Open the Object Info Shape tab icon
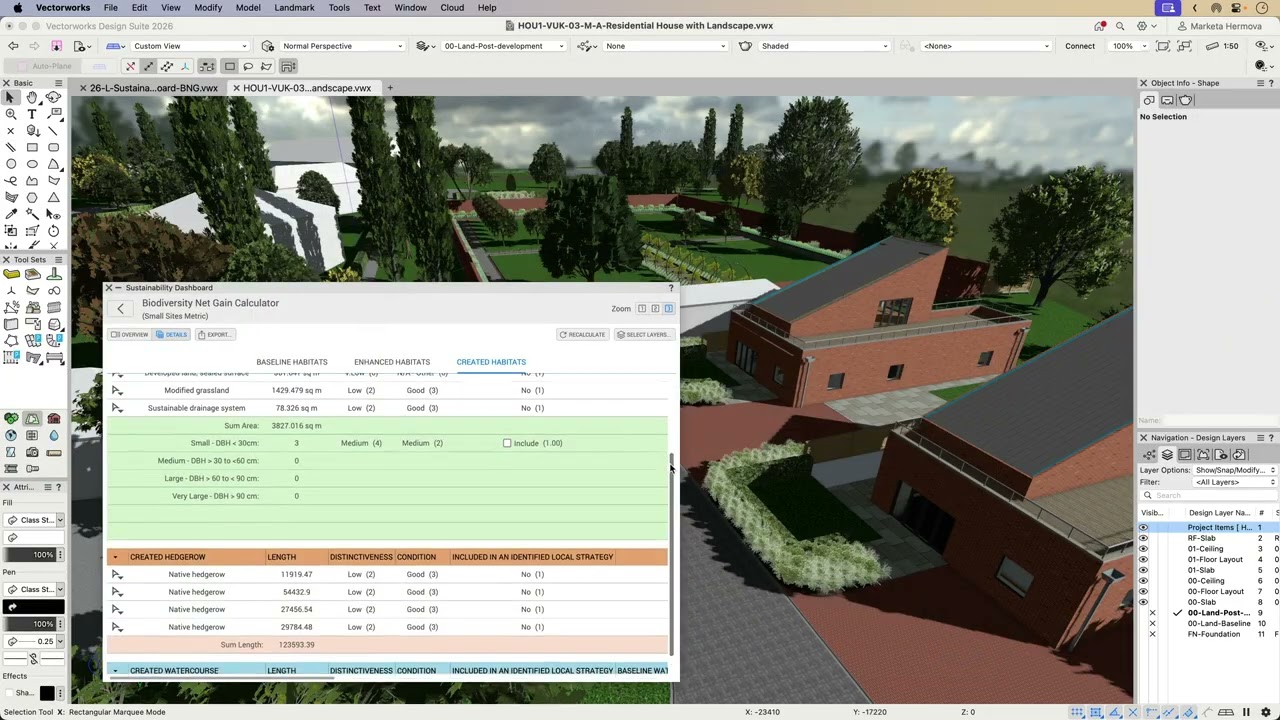The height and width of the screenshot is (720, 1280). pos(1149,100)
